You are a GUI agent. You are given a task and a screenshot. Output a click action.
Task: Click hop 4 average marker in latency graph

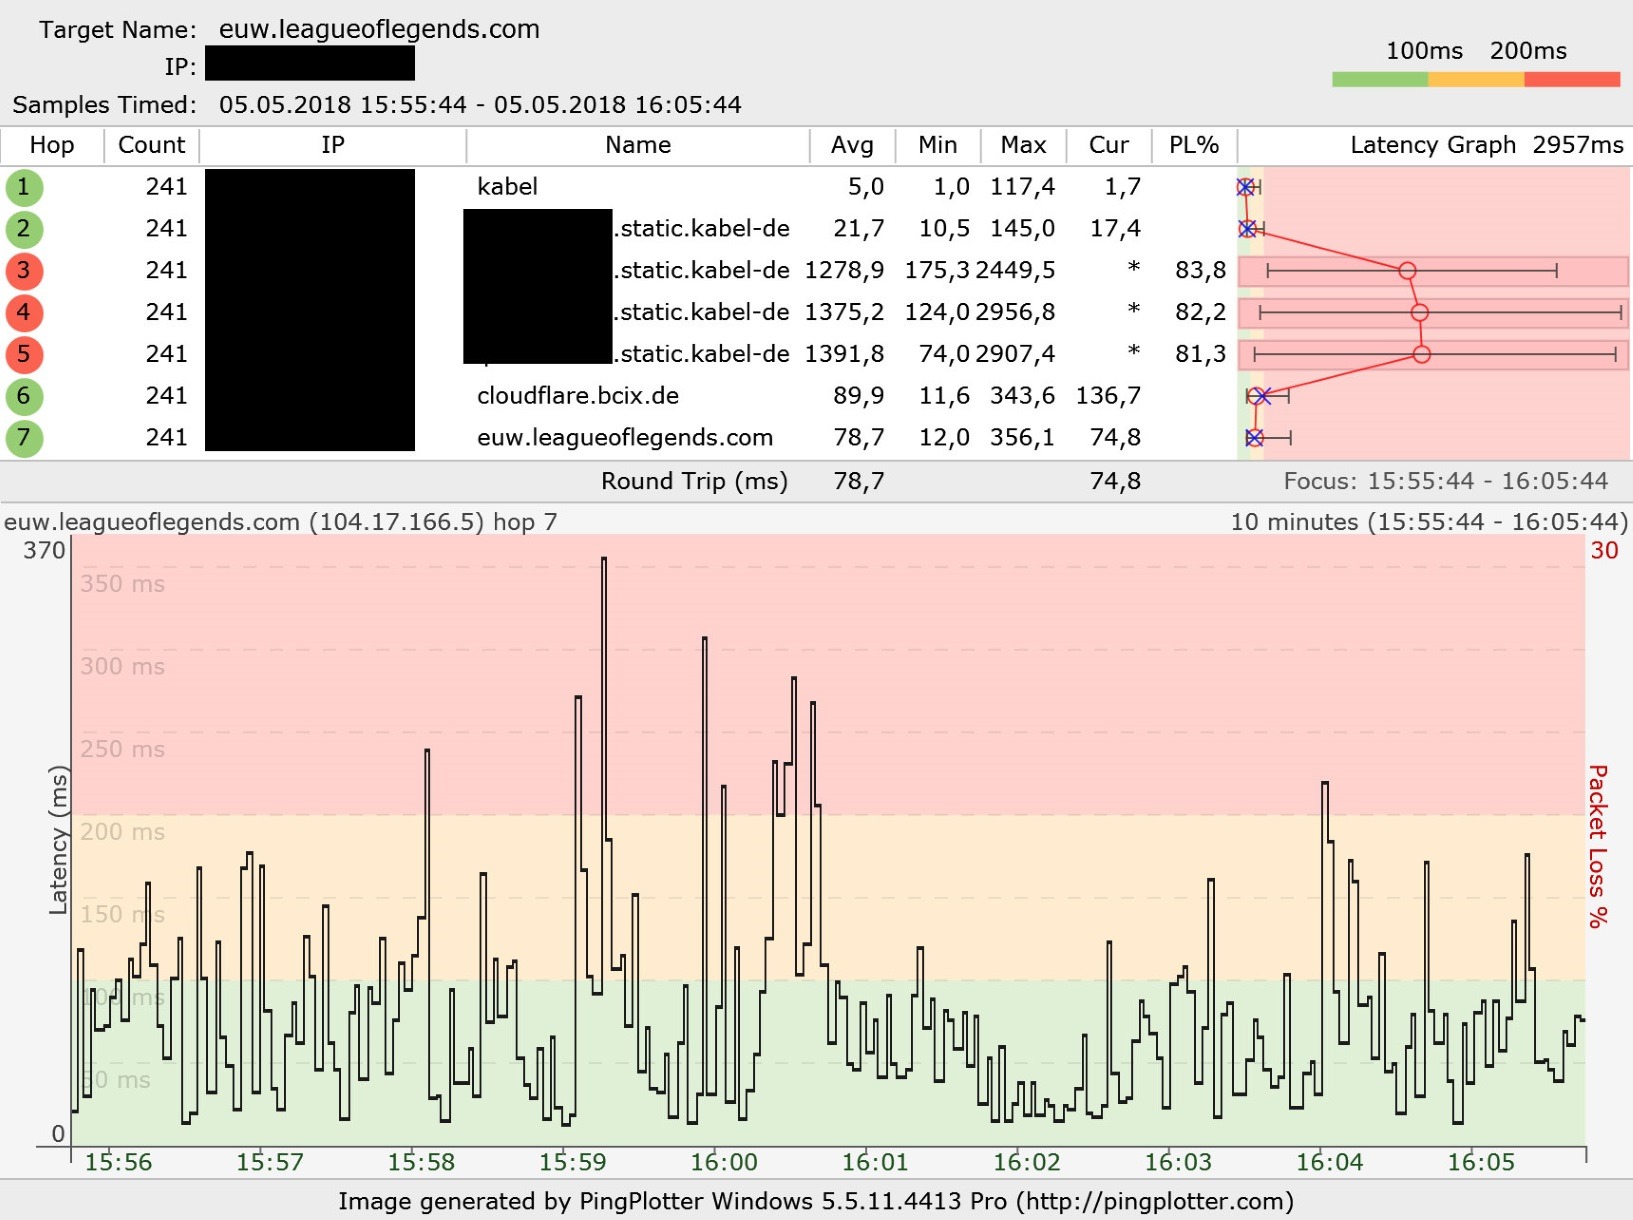(1419, 313)
